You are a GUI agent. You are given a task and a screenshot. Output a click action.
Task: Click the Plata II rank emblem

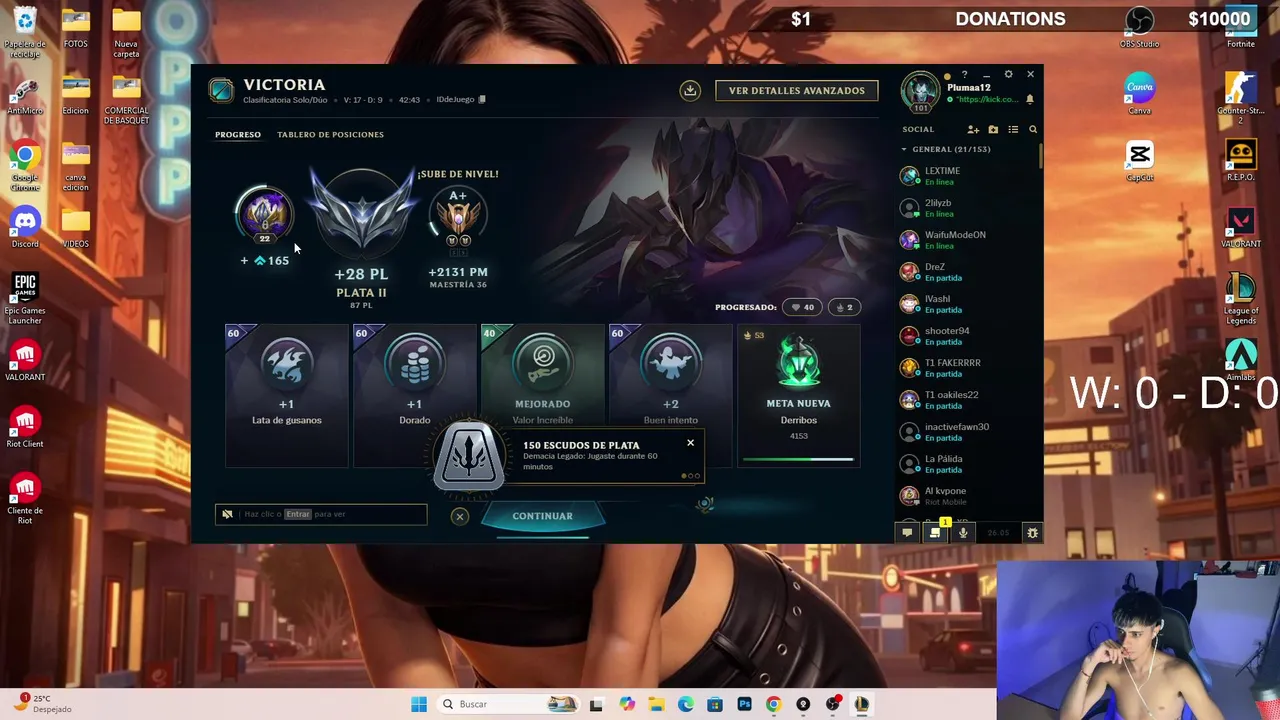(362, 211)
